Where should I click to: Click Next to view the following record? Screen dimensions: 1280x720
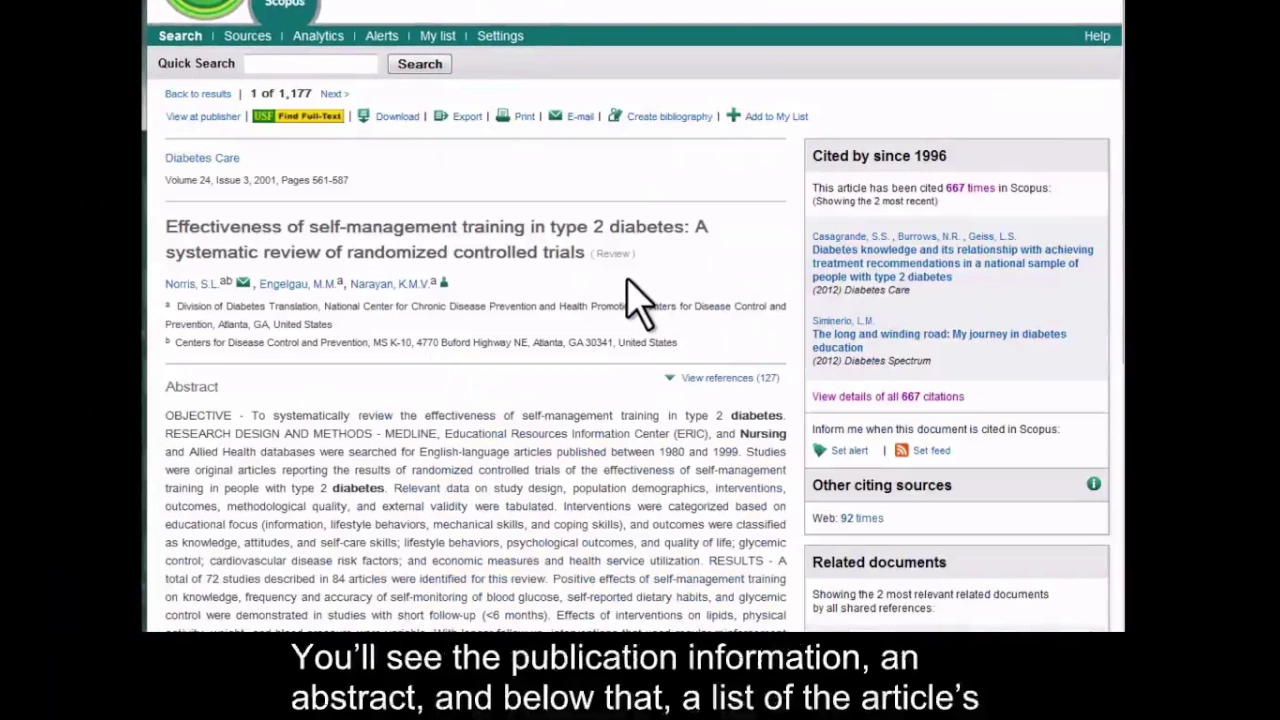coord(334,94)
